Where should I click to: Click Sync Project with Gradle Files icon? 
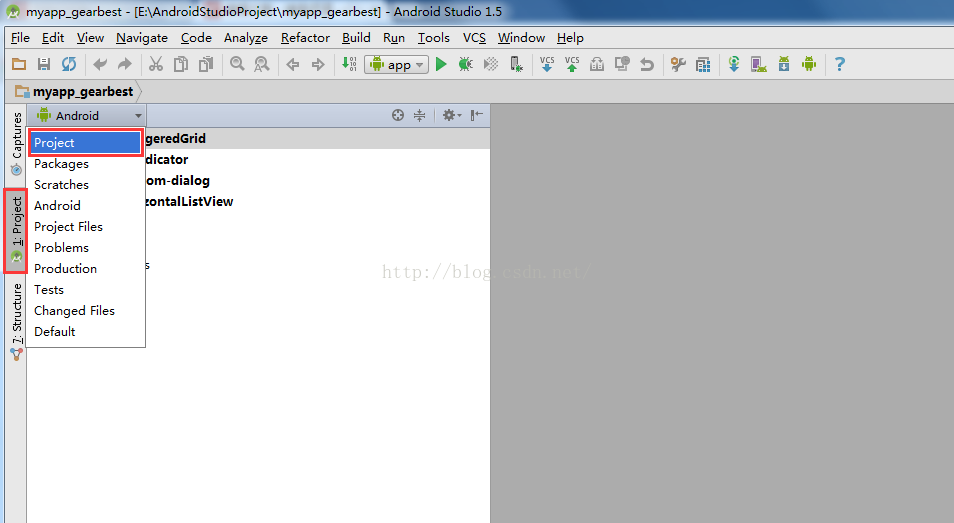tap(734, 64)
